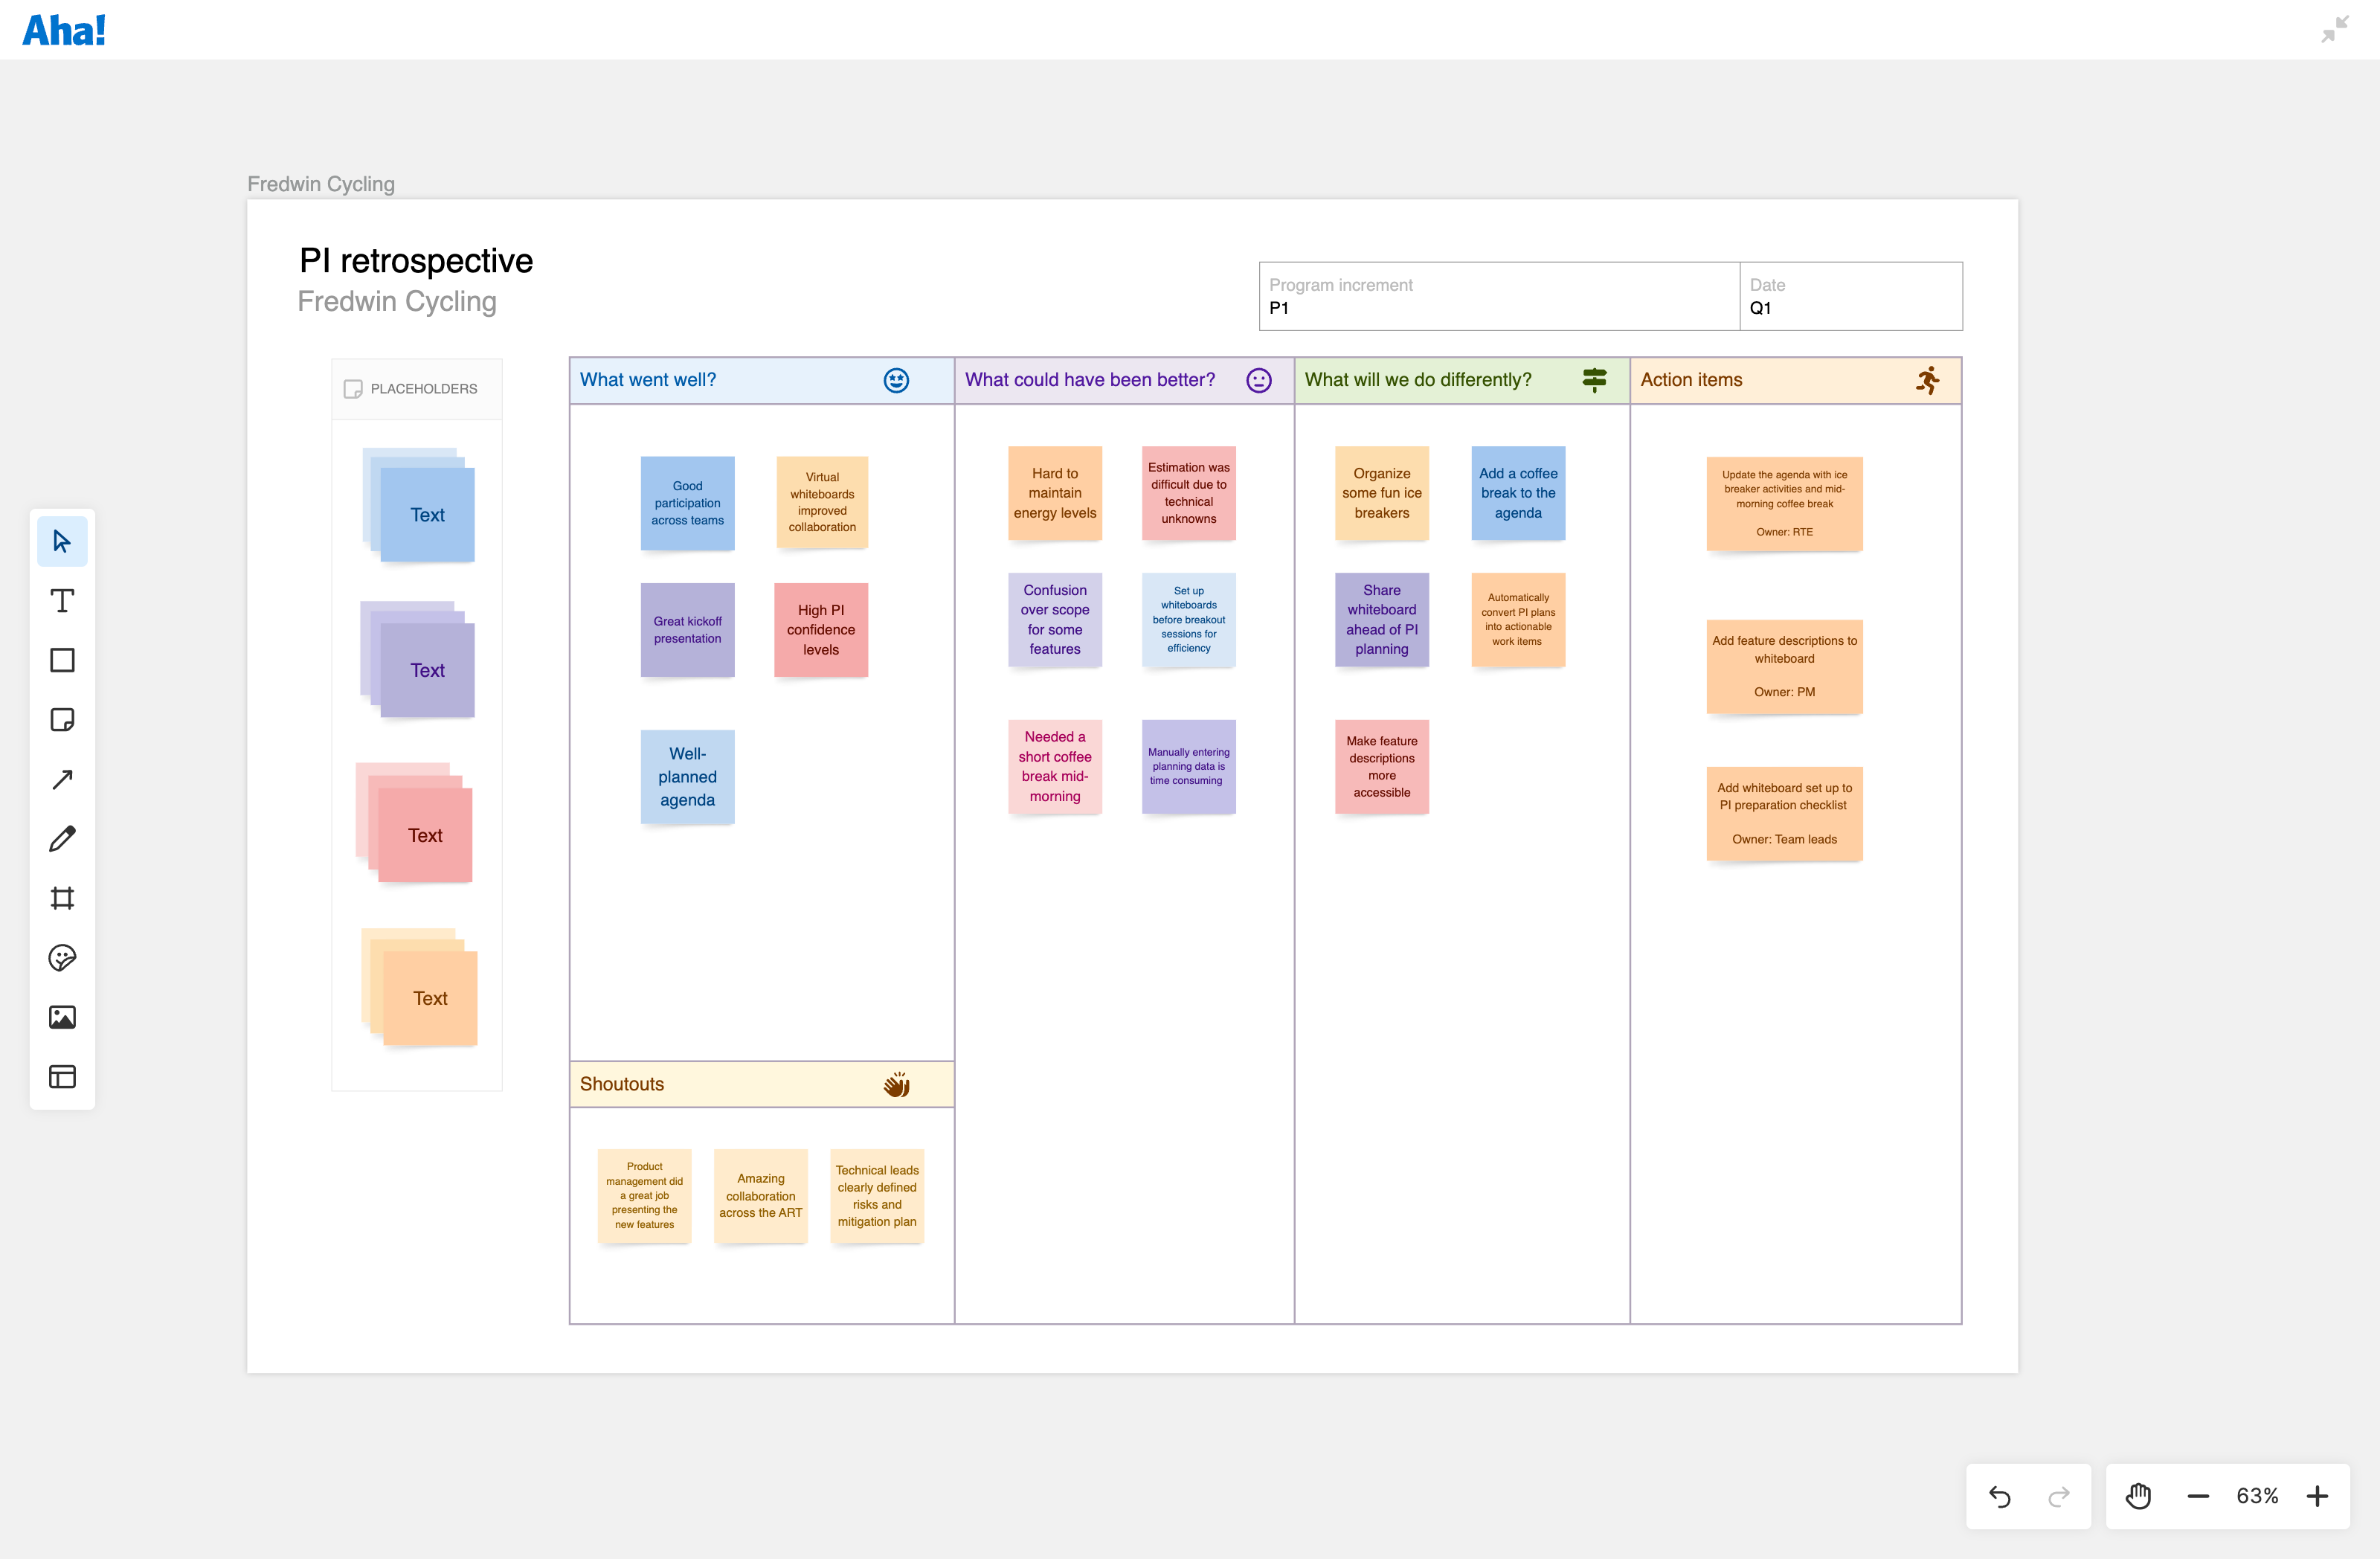Click the insert image tool
Screen dimensions: 2380x1559
pyautogui.click(x=62, y=1017)
